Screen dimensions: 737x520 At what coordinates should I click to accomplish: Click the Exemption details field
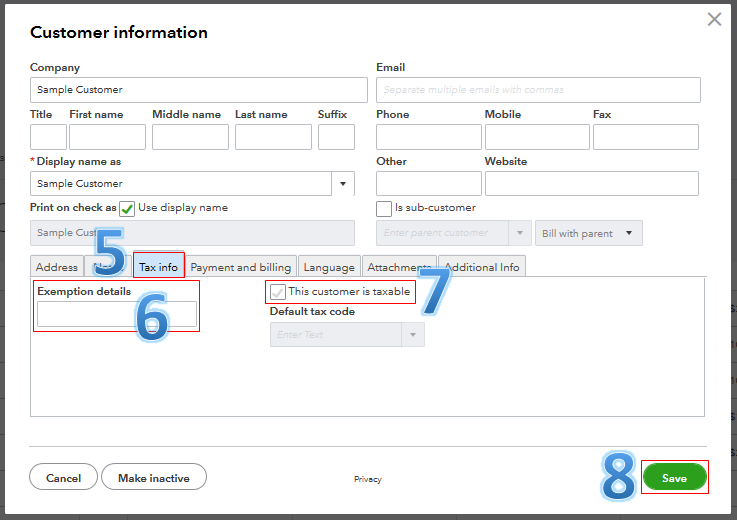117,314
